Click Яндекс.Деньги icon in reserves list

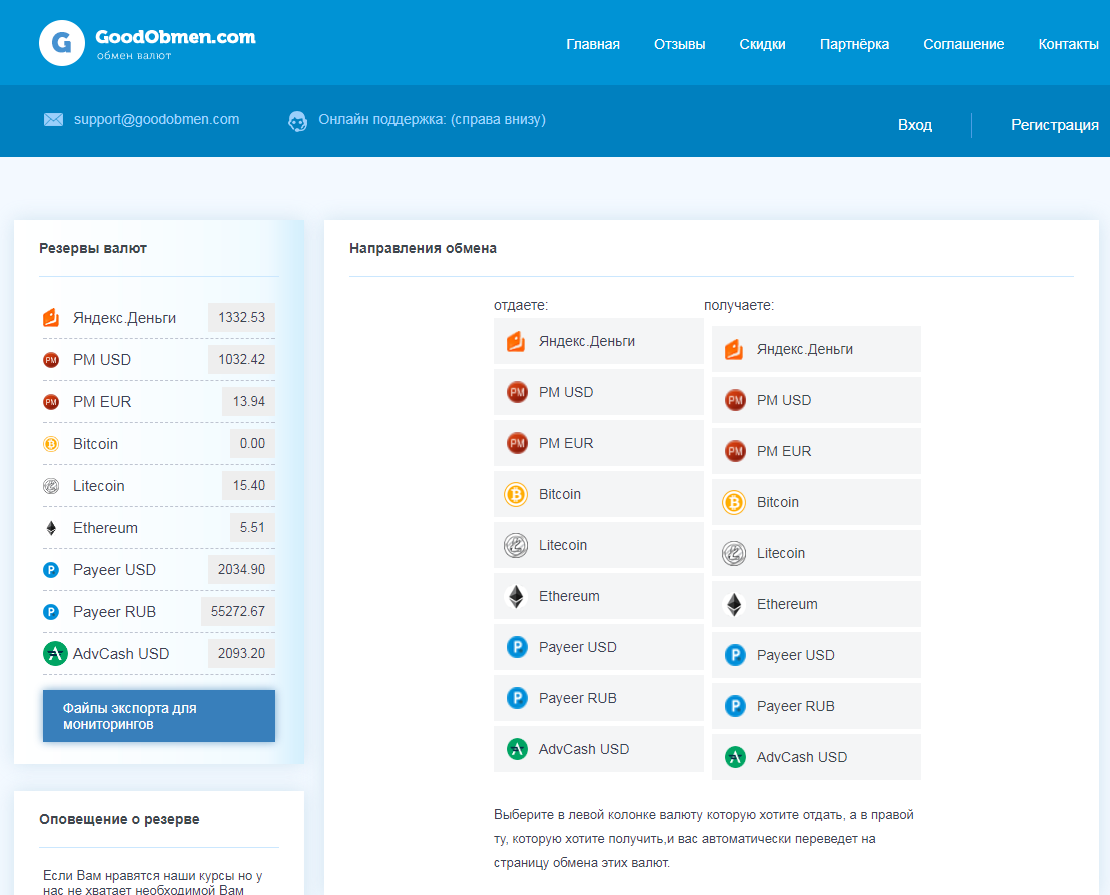pyautogui.click(x=51, y=318)
